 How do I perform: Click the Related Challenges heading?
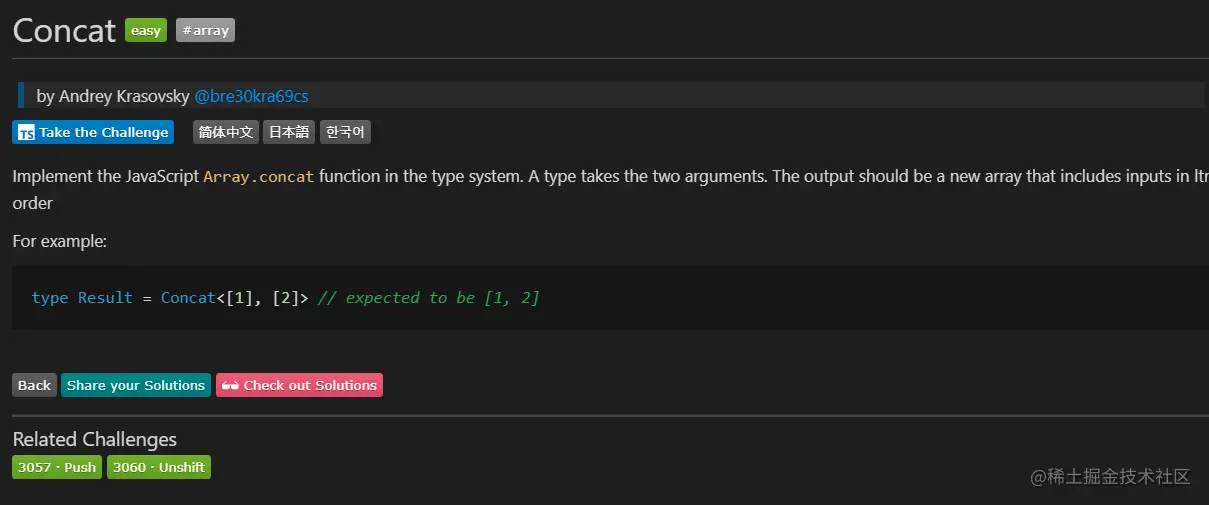click(94, 439)
